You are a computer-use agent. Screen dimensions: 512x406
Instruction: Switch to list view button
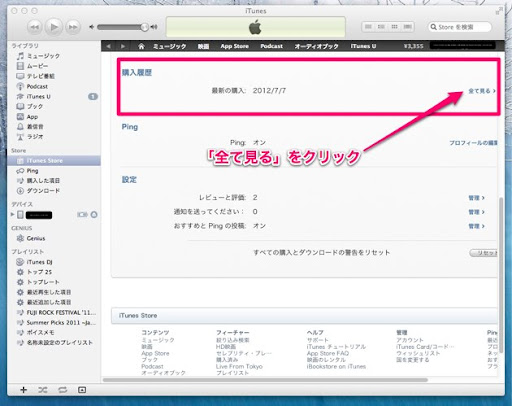point(368,27)
